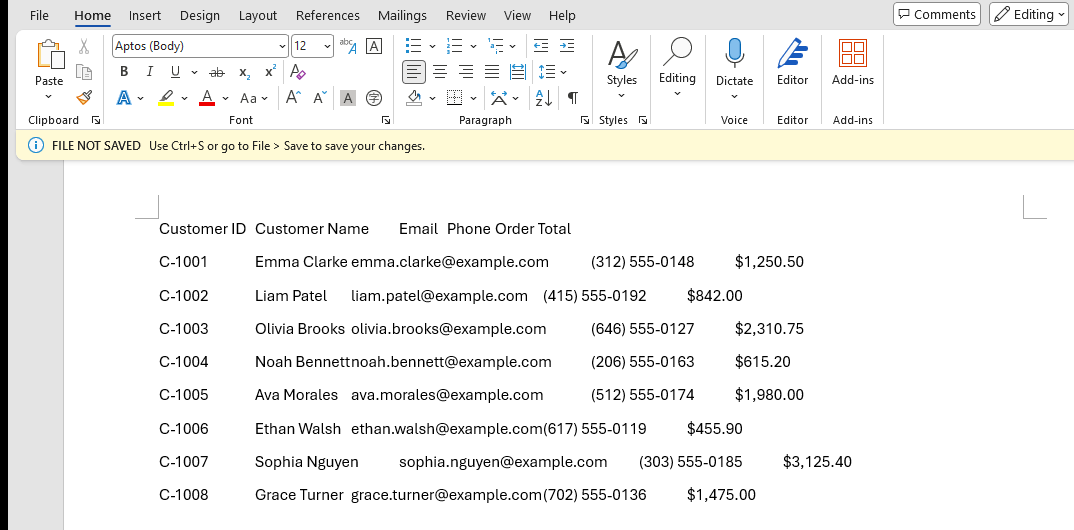This screenshot has height=530, width=1074.
Task: Toggle Strikethrough formatting
Action: click(x=216, y=72)
